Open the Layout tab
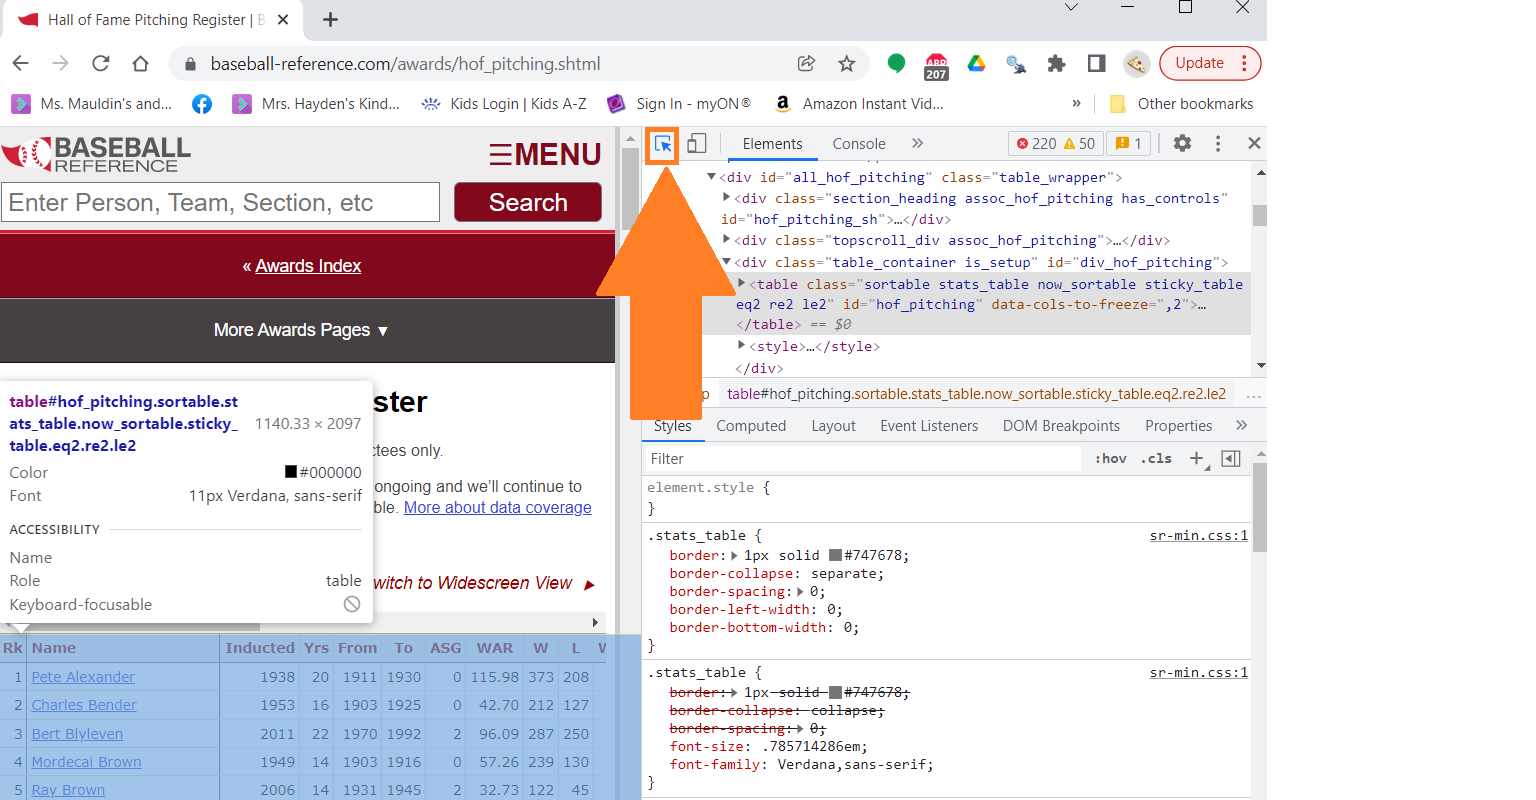 tap(833, 426)
